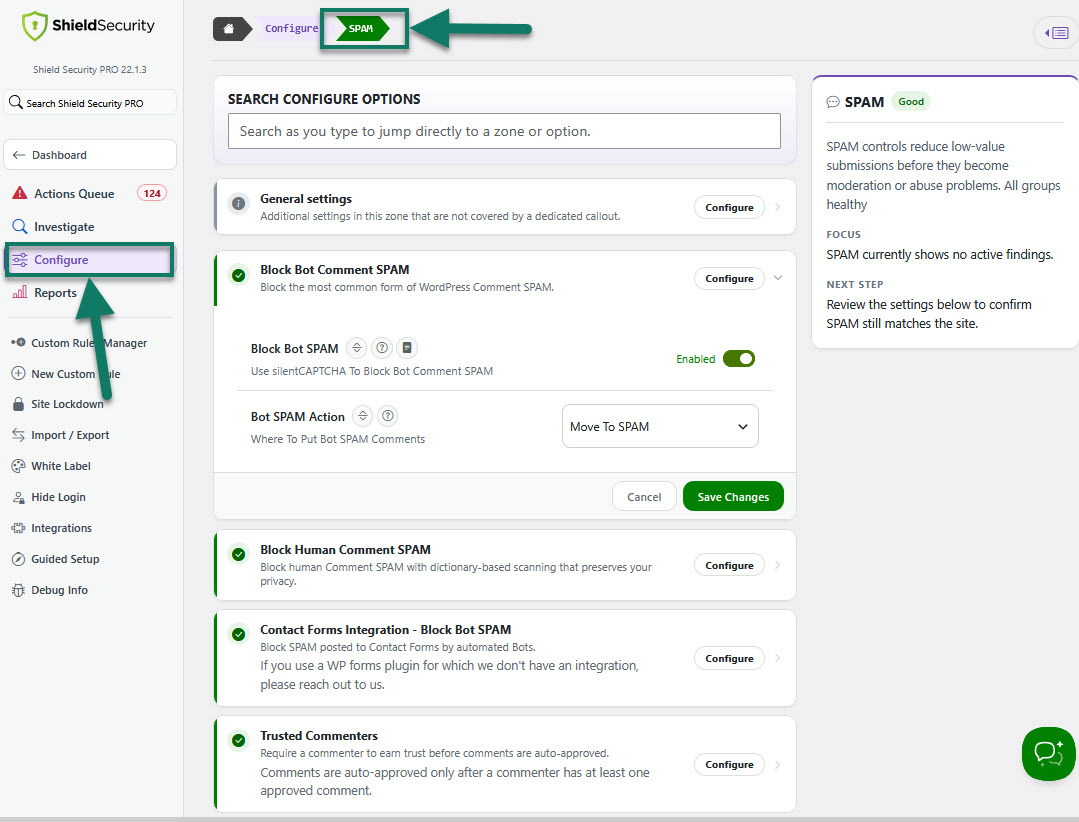Click the Cancel button
The width and height of the screenshot is (1079, 822).
644,497
